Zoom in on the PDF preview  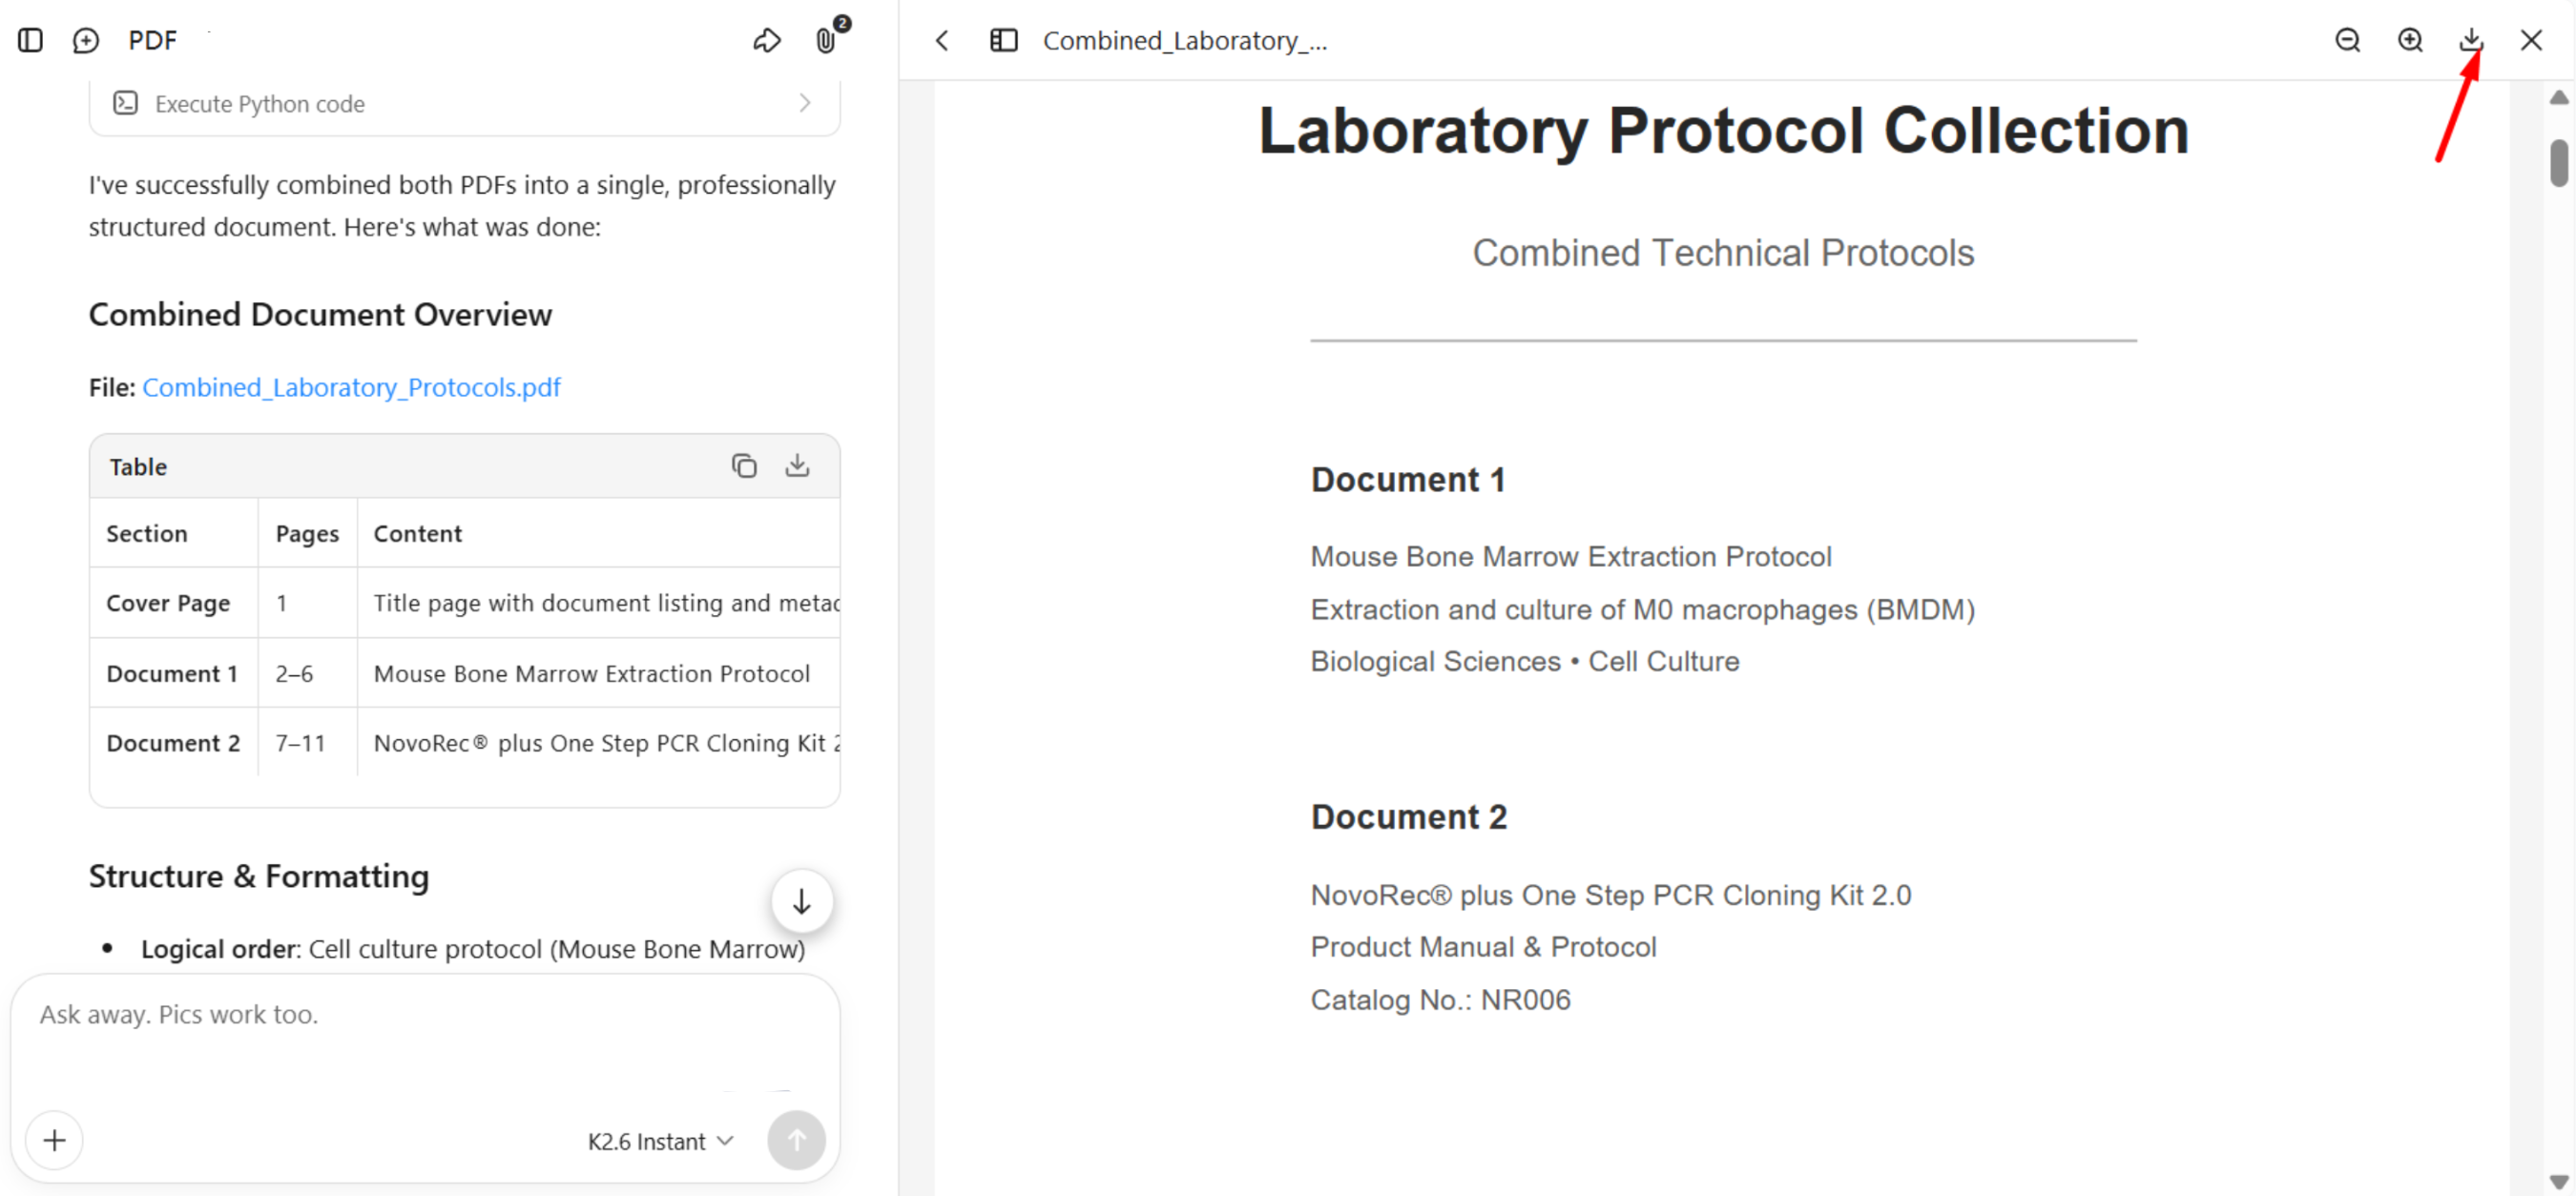click(2409, 40)
